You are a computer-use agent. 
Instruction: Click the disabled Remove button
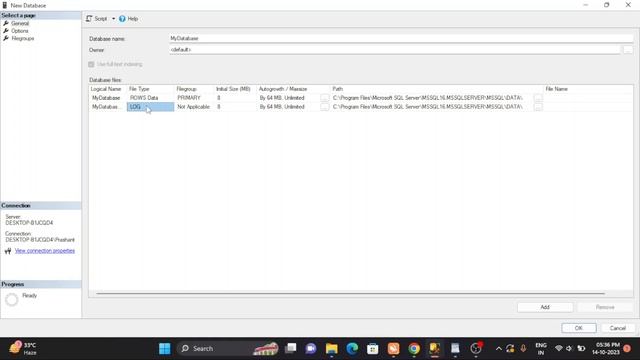point(605,307)
